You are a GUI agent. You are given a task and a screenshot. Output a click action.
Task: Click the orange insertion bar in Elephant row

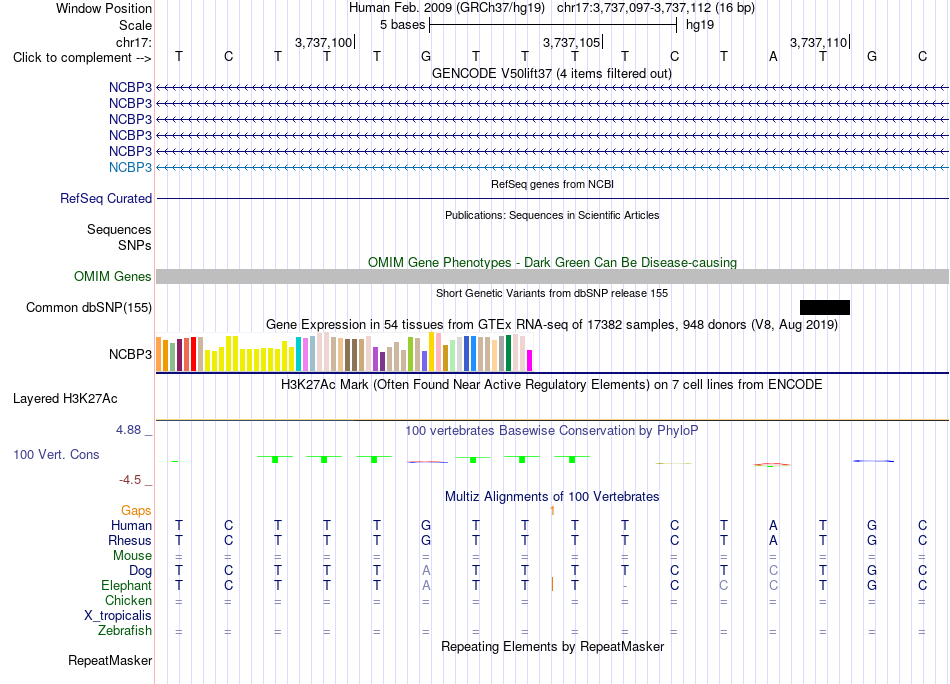point(553,585)
